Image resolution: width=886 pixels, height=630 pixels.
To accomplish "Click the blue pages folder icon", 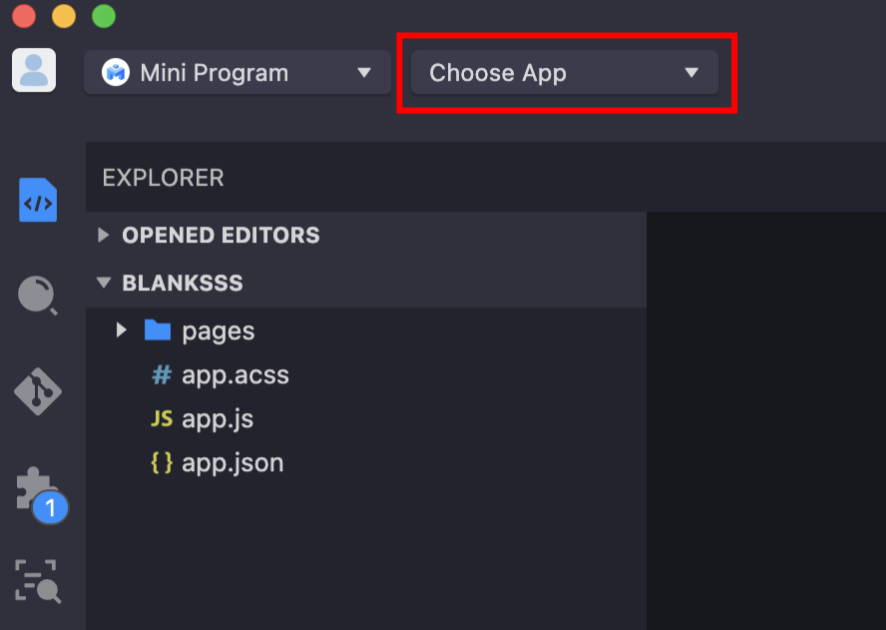I will [x=158, y=331].
